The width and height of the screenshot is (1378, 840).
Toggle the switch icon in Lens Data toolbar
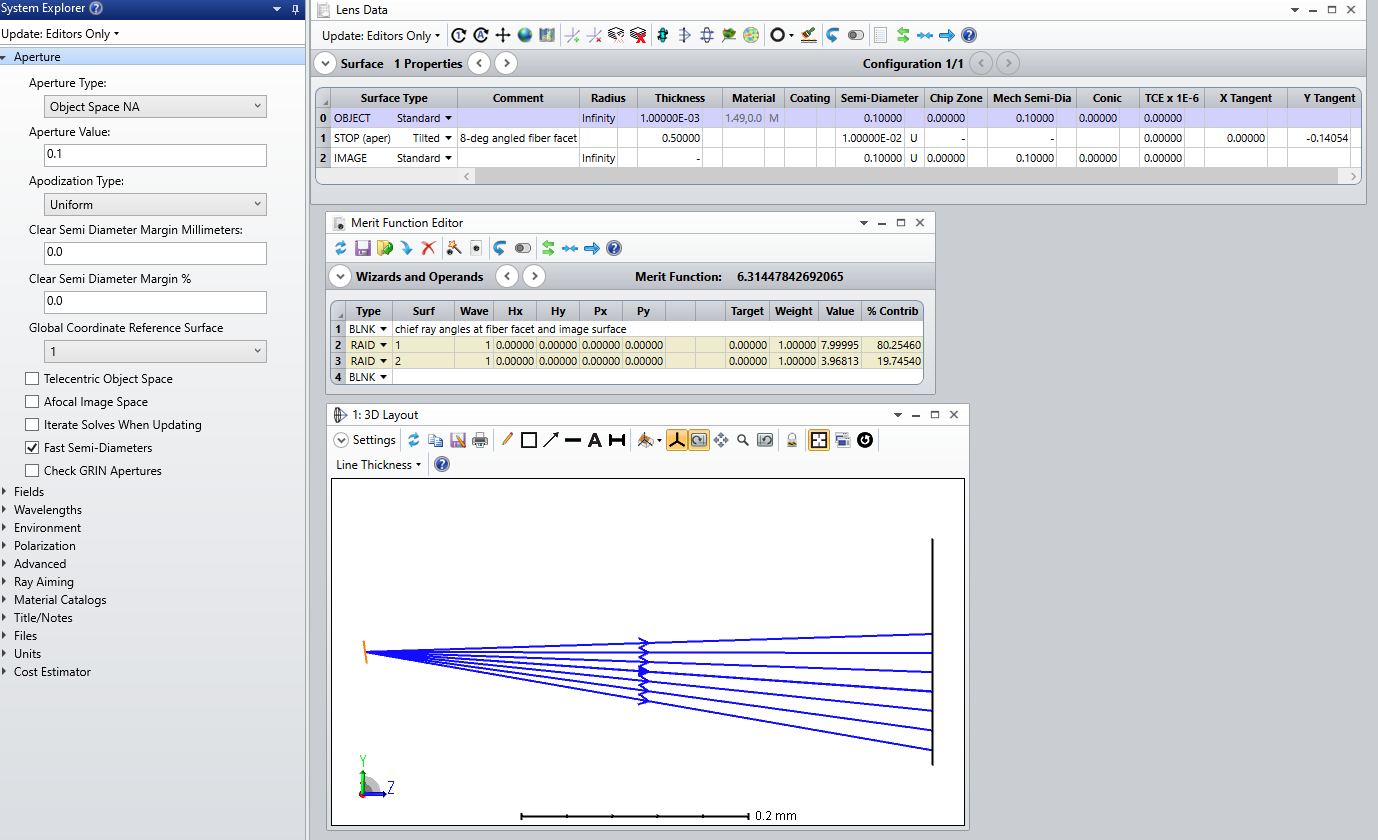(855, 35)
